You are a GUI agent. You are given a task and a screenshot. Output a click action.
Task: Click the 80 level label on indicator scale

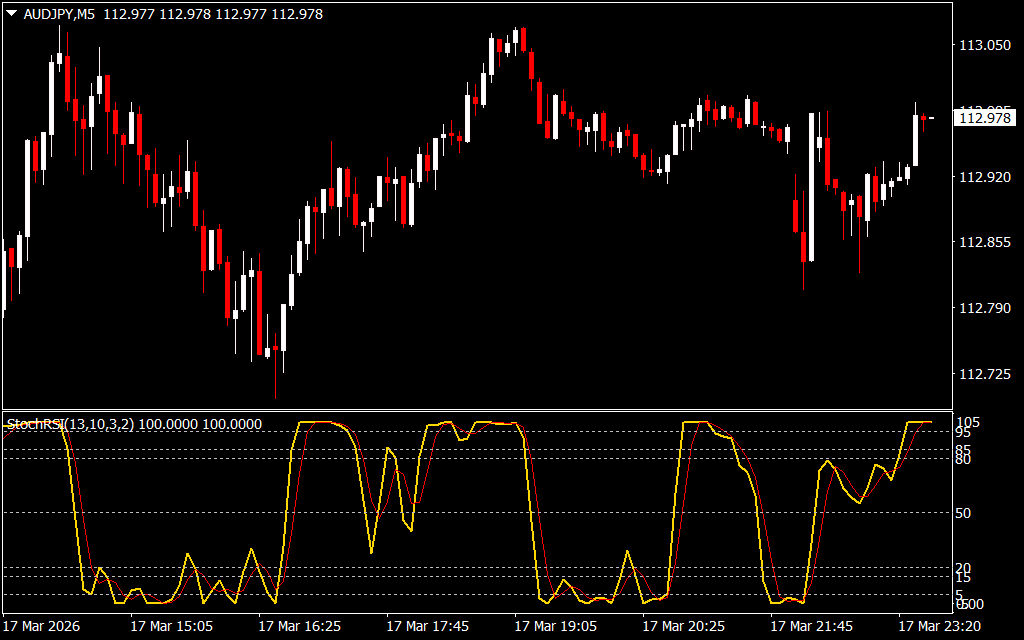click(963, 459)
